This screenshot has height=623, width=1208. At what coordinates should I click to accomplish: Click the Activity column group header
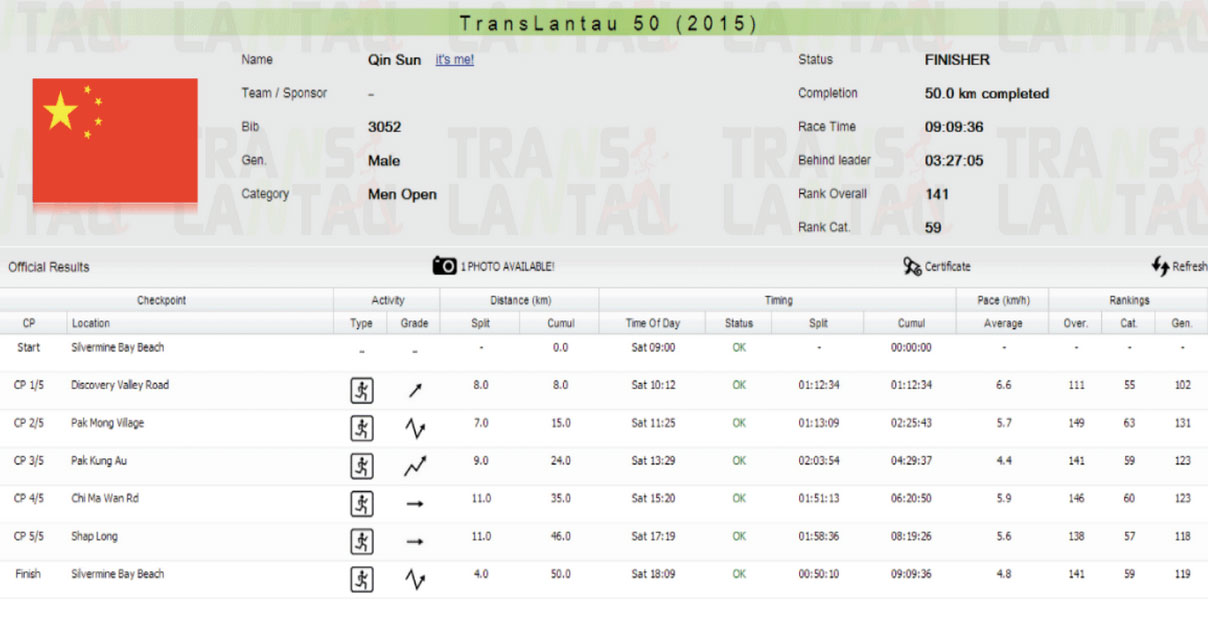(x=388, y=300)
